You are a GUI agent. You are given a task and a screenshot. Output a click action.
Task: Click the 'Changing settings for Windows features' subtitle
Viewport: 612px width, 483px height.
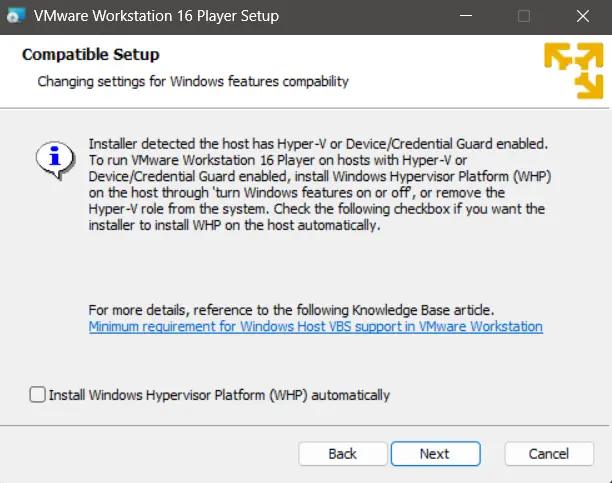click(x=193, y=81)
